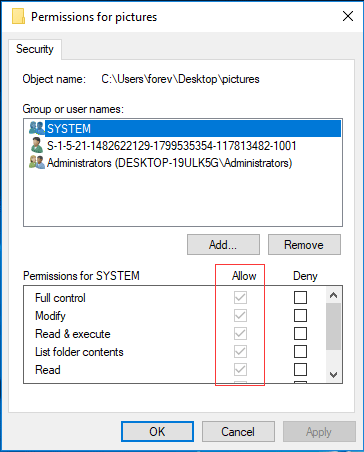Check Deny for Modify

(x=300, y=315)
